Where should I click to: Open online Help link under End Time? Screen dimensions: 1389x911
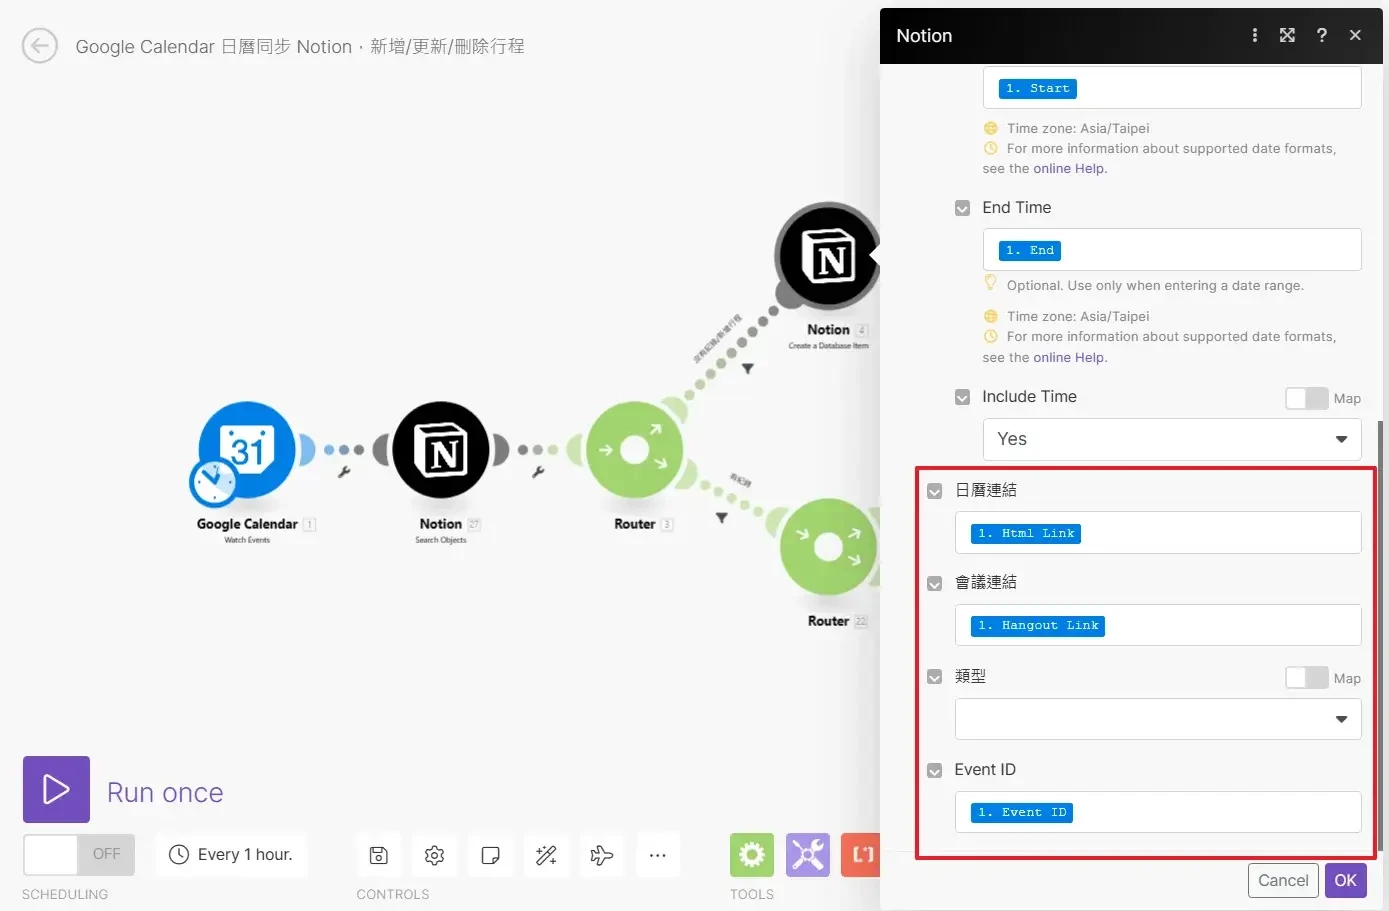1070,357
